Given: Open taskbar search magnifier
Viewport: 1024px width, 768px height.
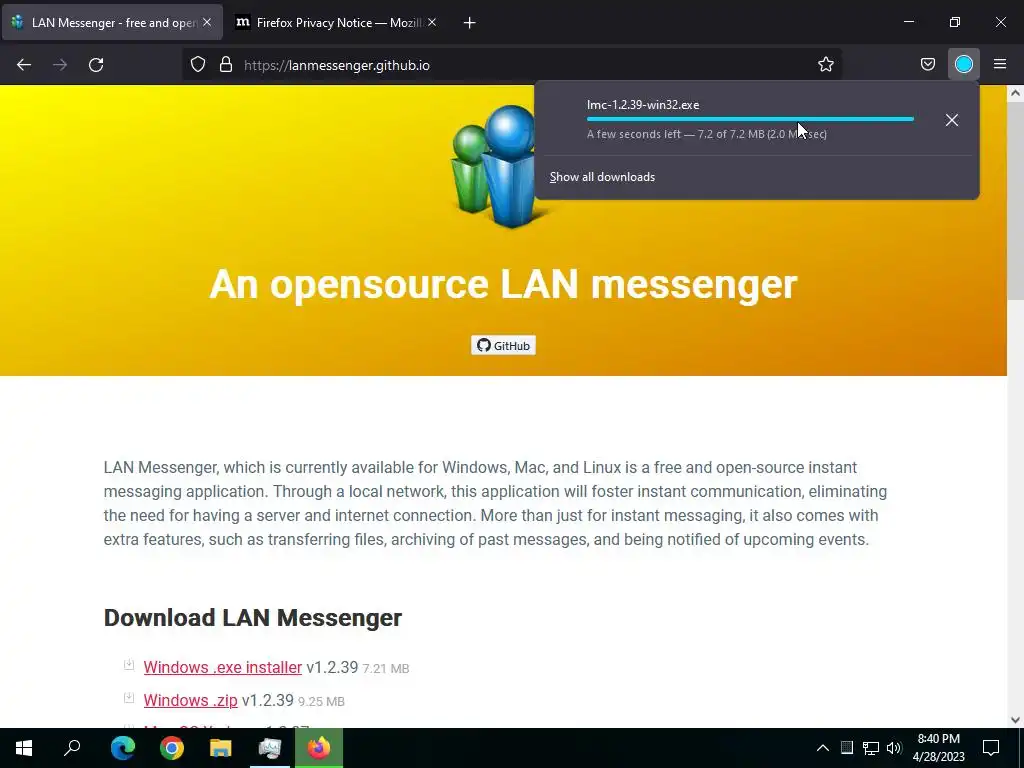Looking at the screenshot, I should coord(72,748).
